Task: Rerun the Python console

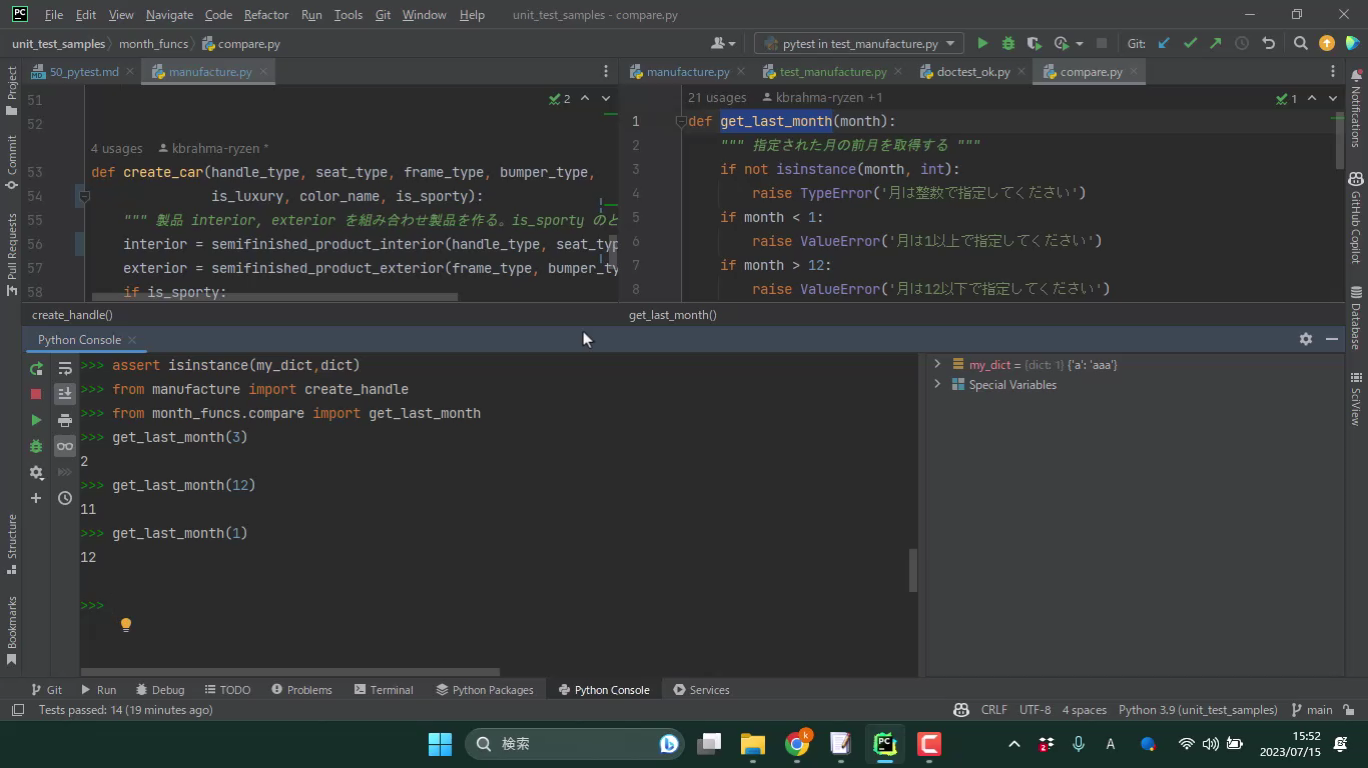Action: [x=36, y=369]
